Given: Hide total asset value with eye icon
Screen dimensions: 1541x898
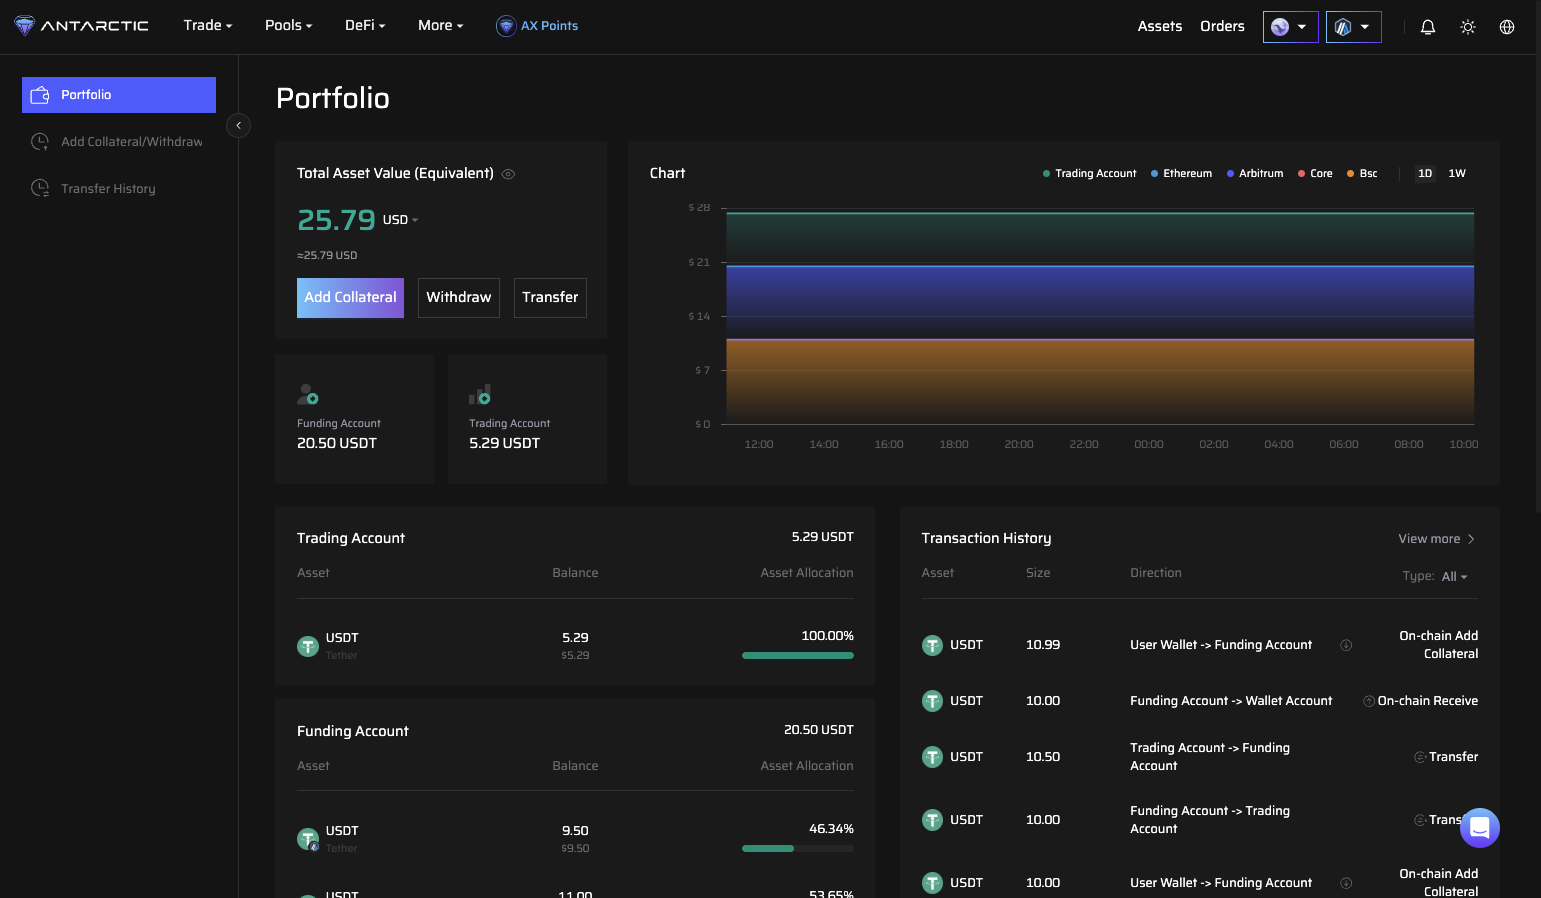Looking at the screenshot, I should point(508,174).
